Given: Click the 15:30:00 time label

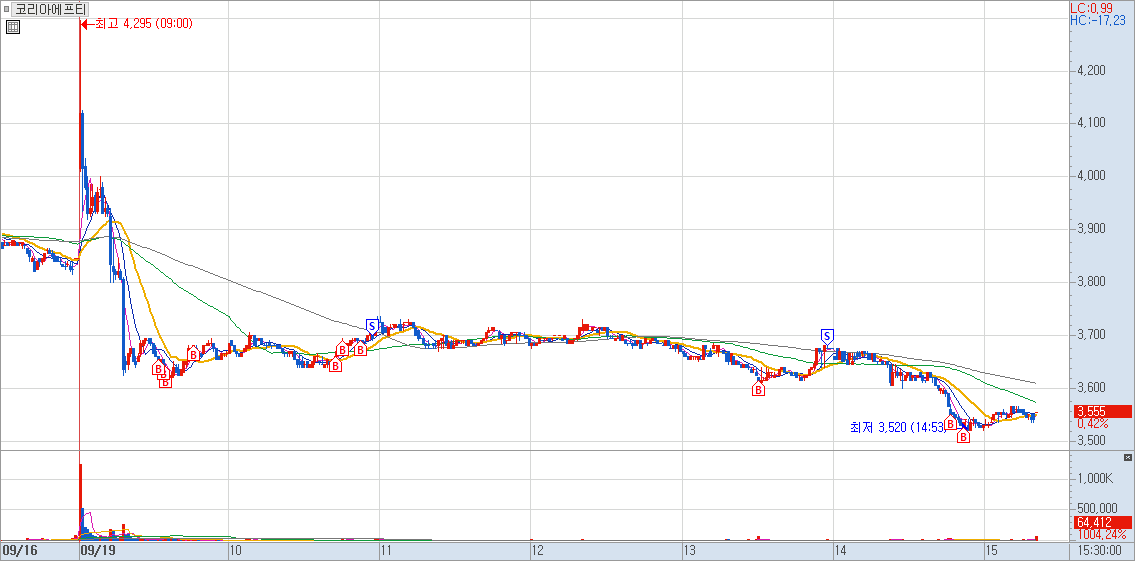Looking at the screenshot, I should coord(1098,551).
